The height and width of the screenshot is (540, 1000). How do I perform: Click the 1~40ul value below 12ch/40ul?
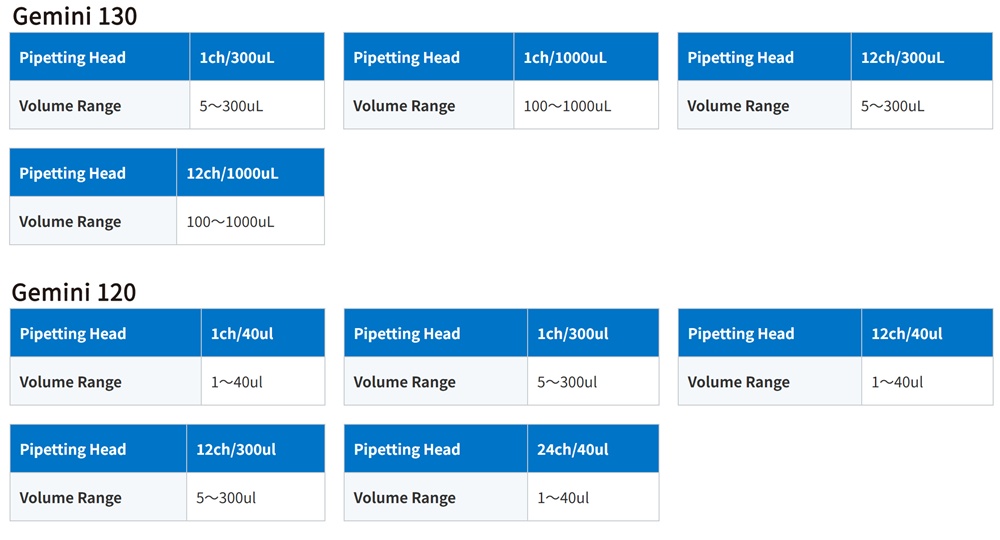click(x=897, y=382)
